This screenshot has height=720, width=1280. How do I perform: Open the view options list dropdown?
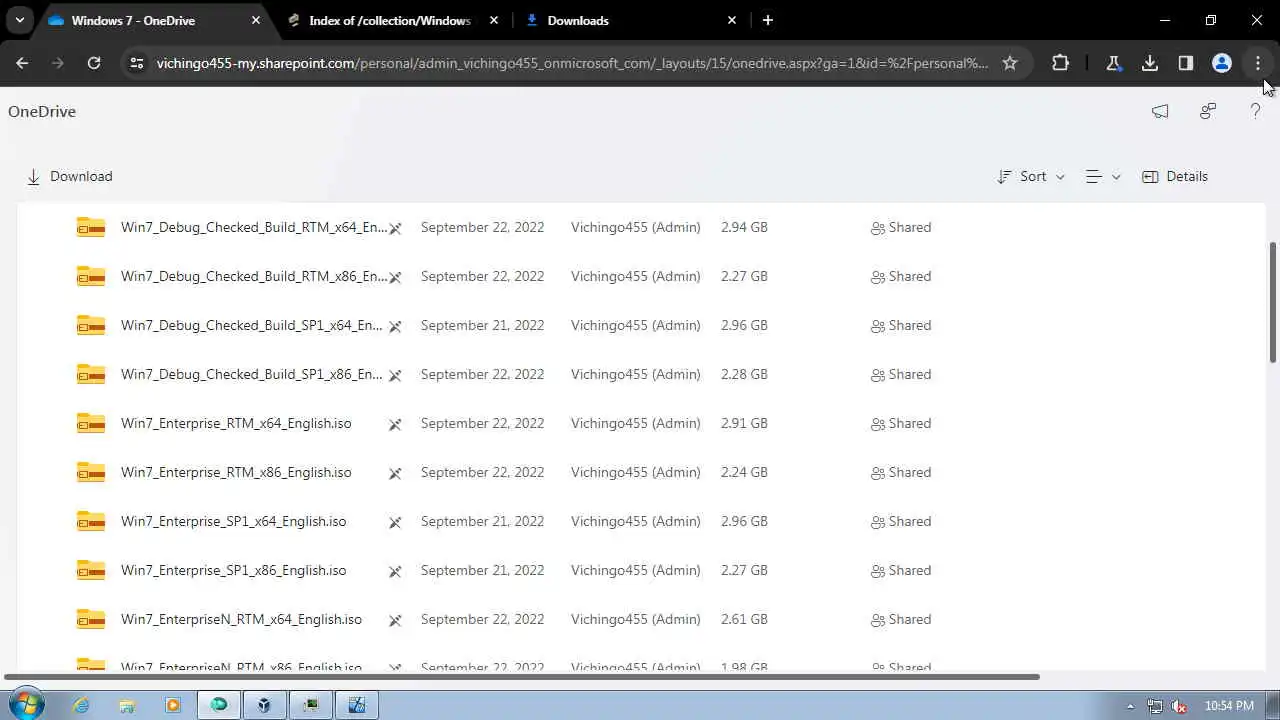pyautogui.click(x=1103, y=176)
